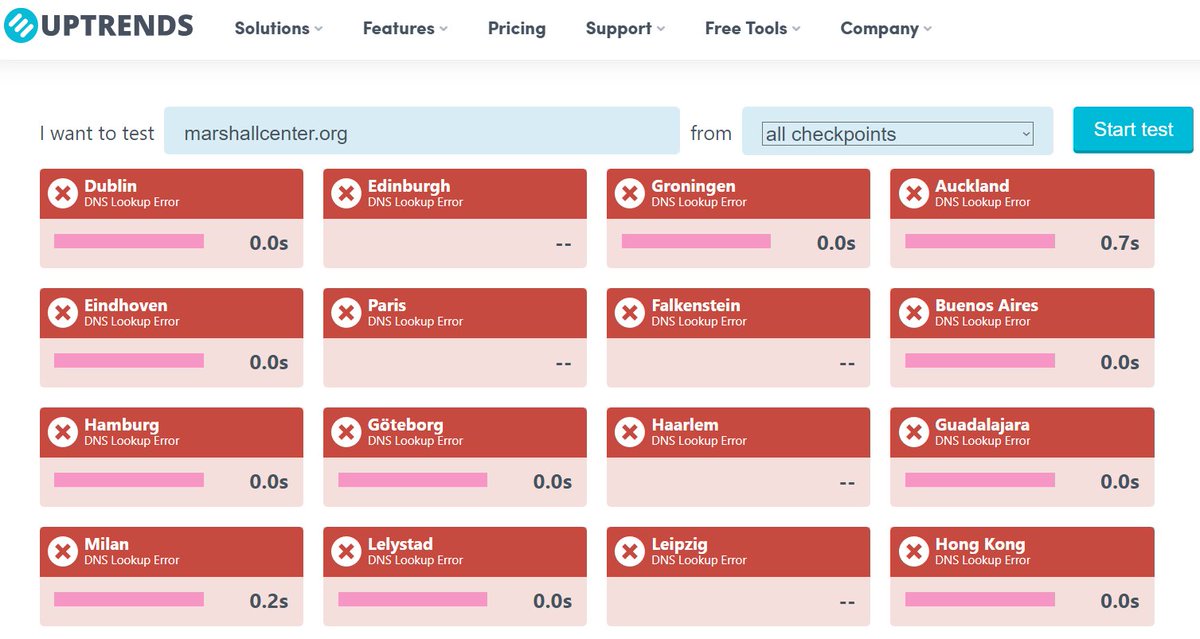1200x639 pixels.
Task: Click the Start test button
Action: [1133, 129]
